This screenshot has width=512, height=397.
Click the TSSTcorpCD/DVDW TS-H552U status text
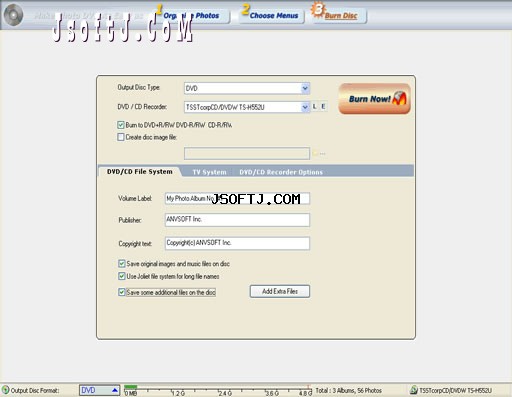[455, 390]
